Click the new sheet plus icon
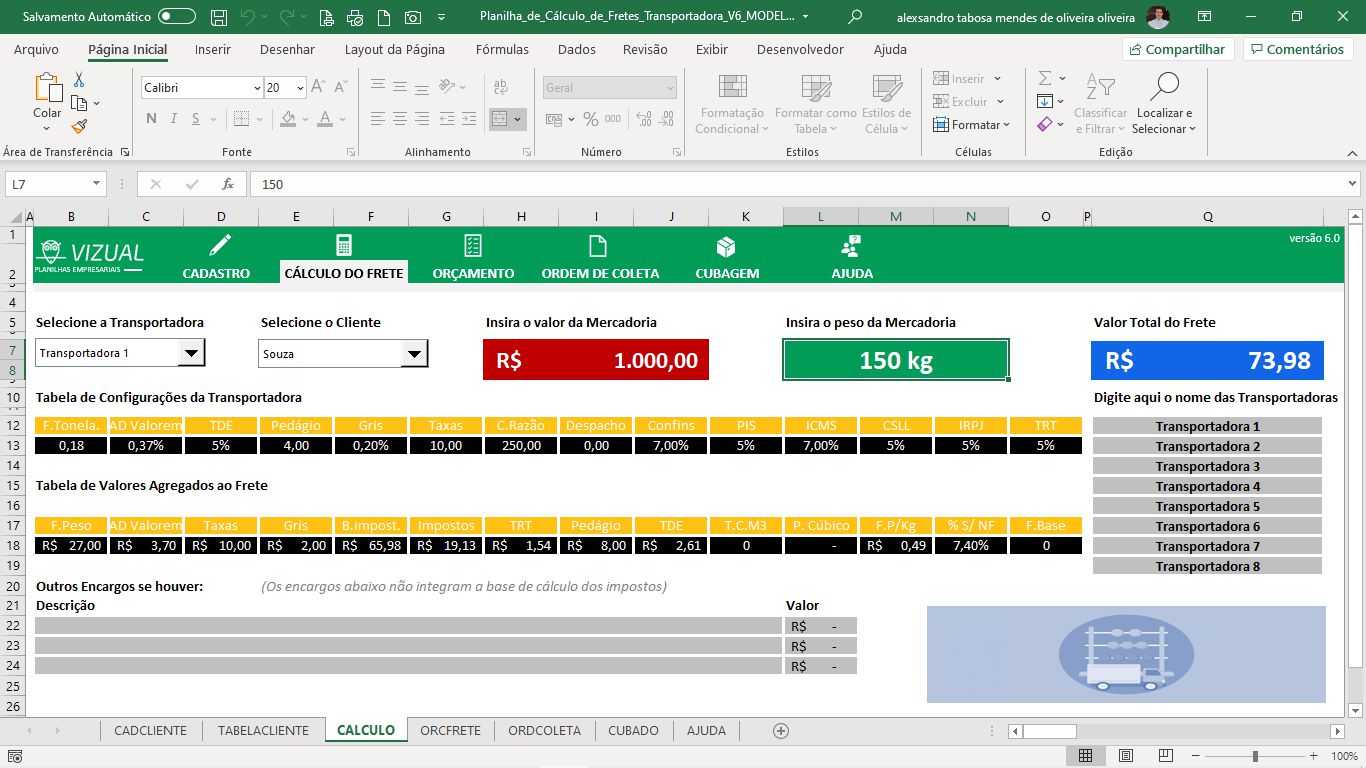 tap(781, 731)
